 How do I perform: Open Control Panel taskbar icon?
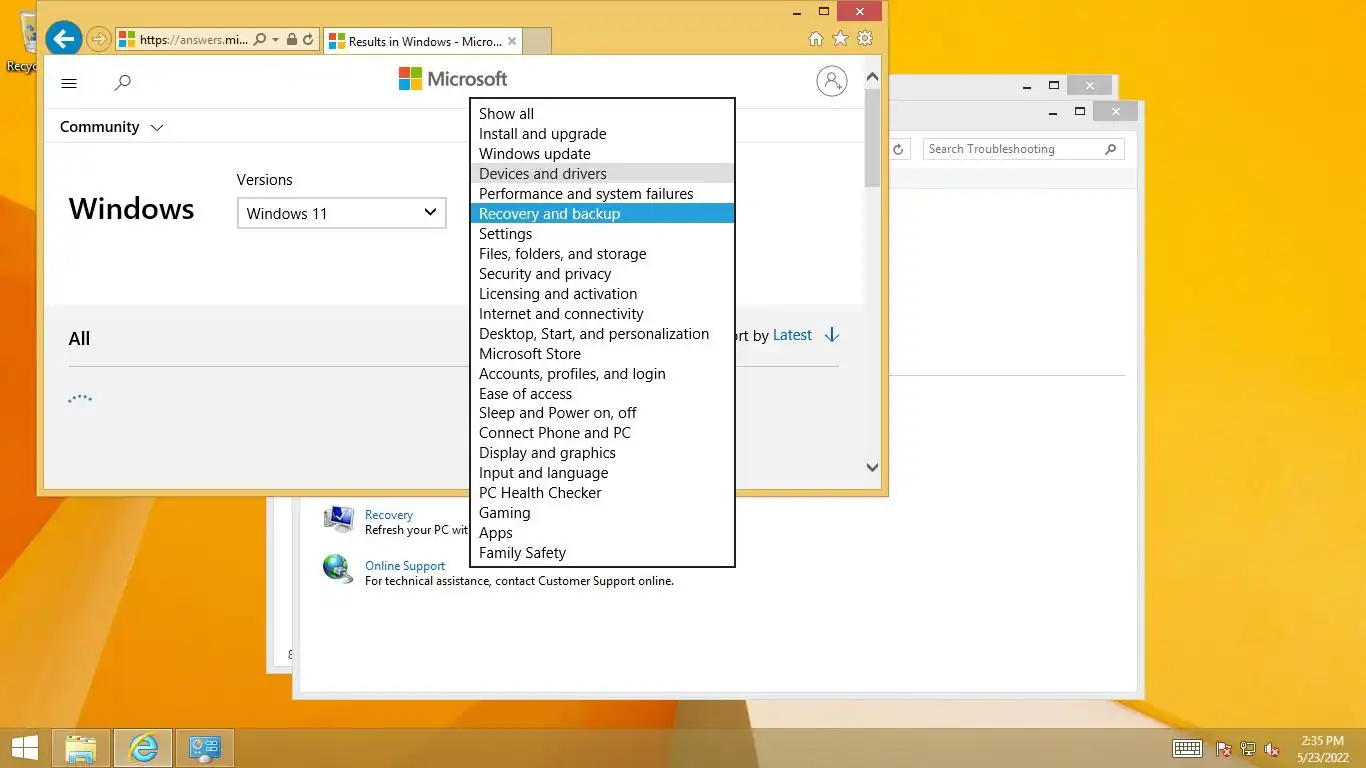coord(205,748)
